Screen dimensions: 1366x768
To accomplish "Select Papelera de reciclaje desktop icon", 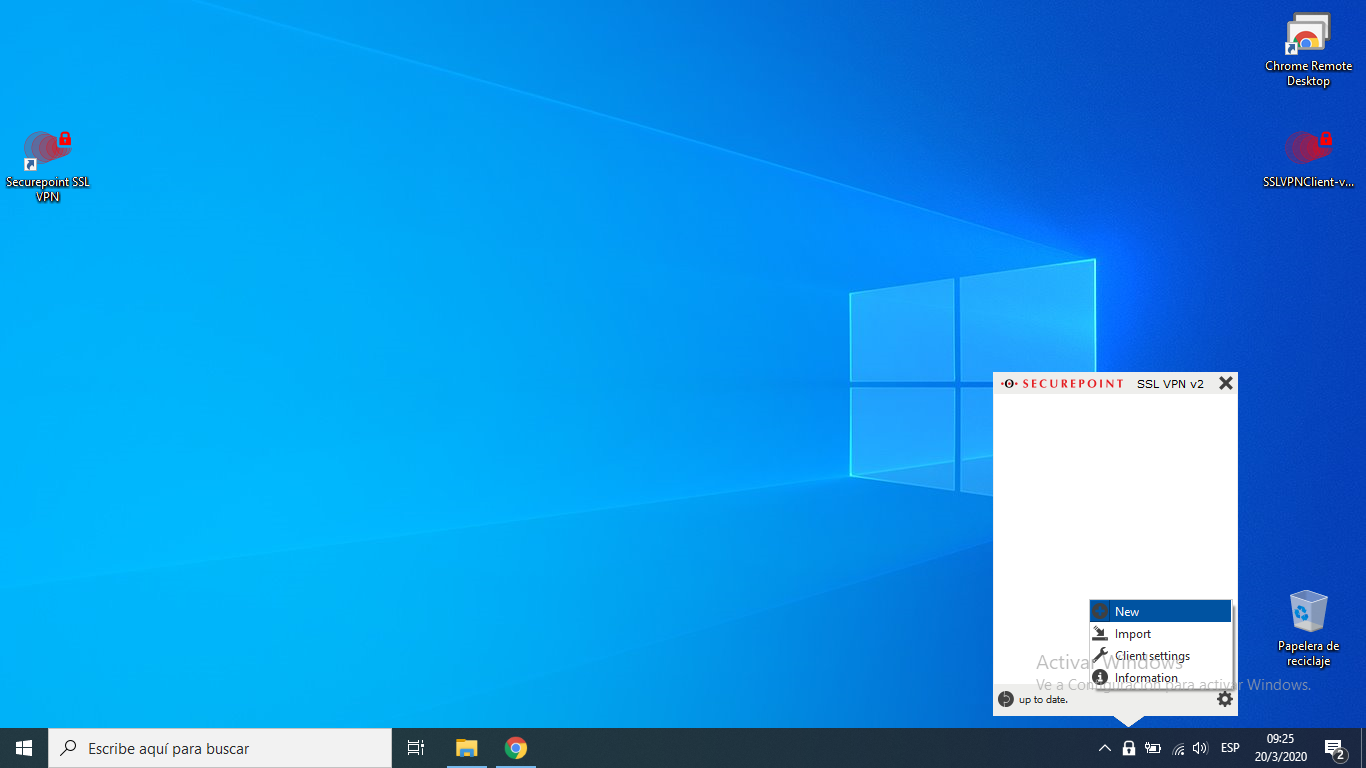I will pos(1308,628).
